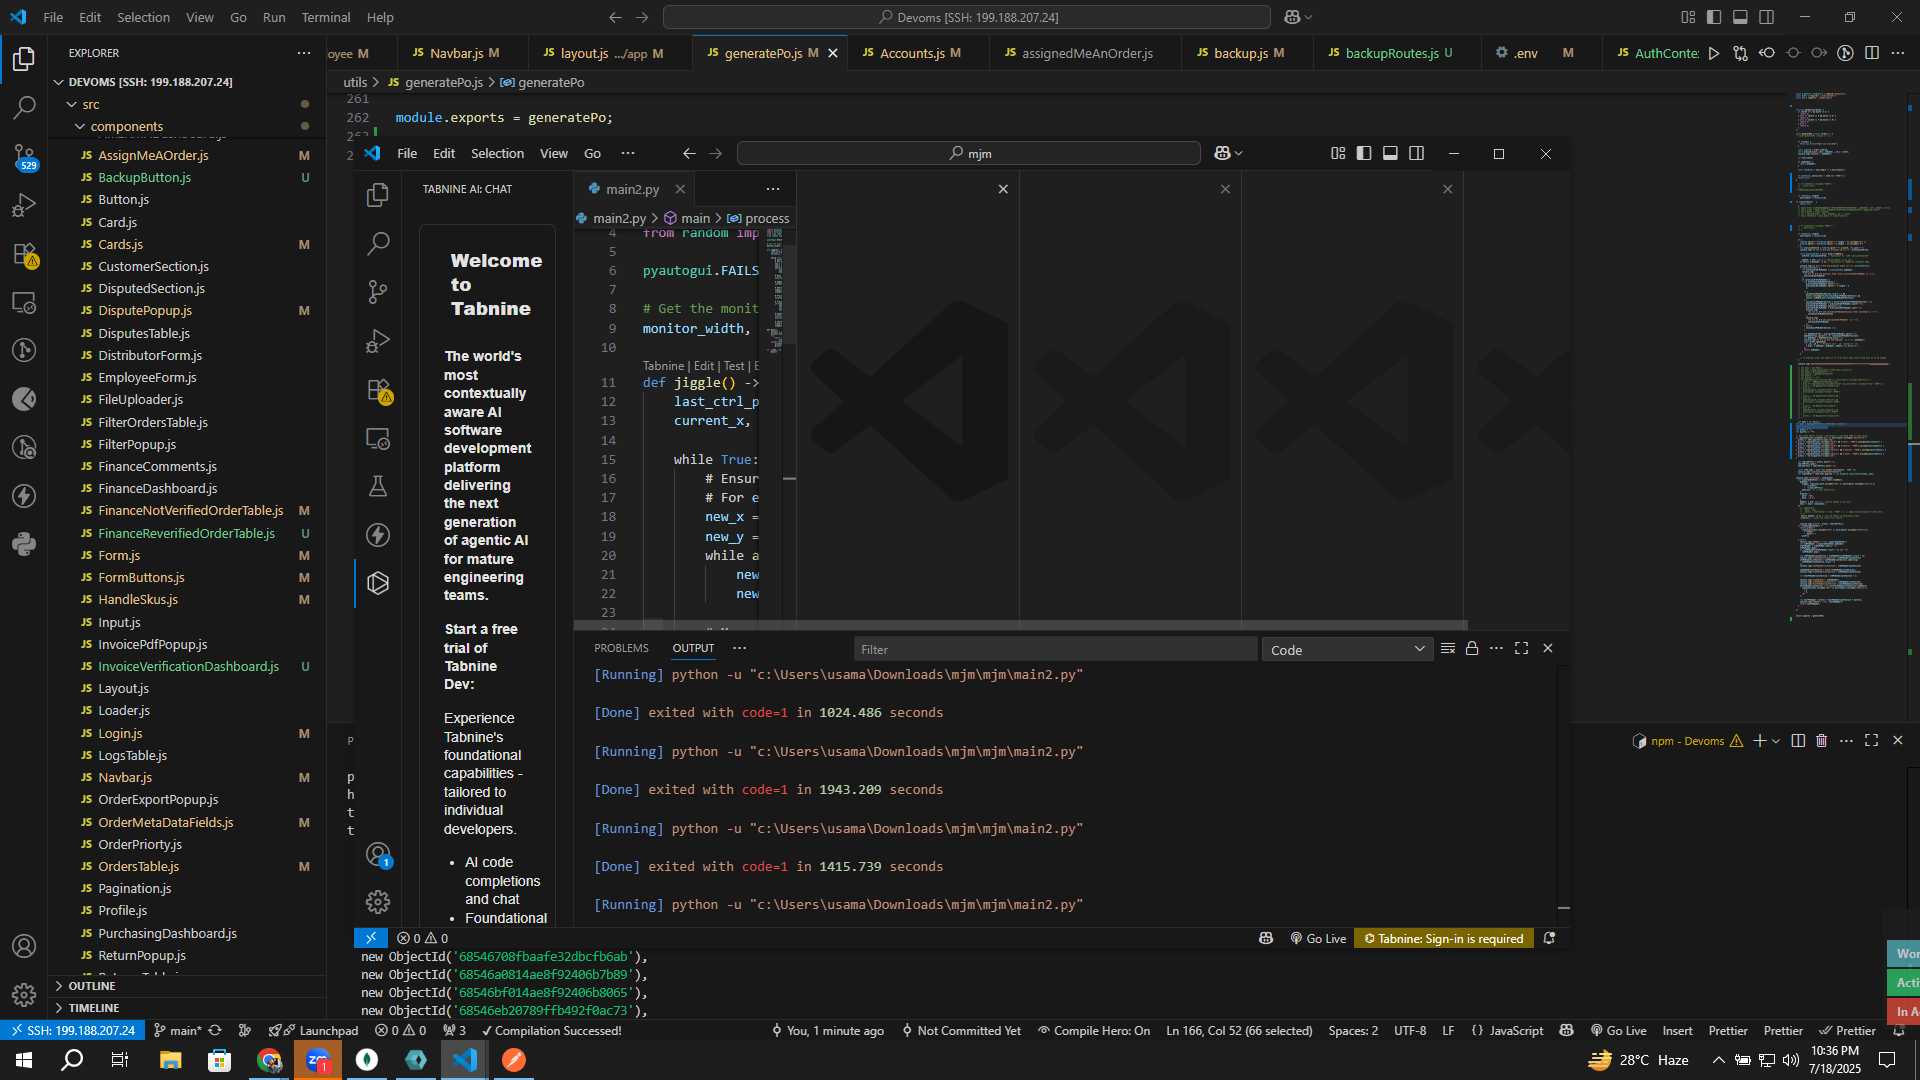
Task: Open Thunder Client lightning icon in mjm window
Action: tap(378, 535)
